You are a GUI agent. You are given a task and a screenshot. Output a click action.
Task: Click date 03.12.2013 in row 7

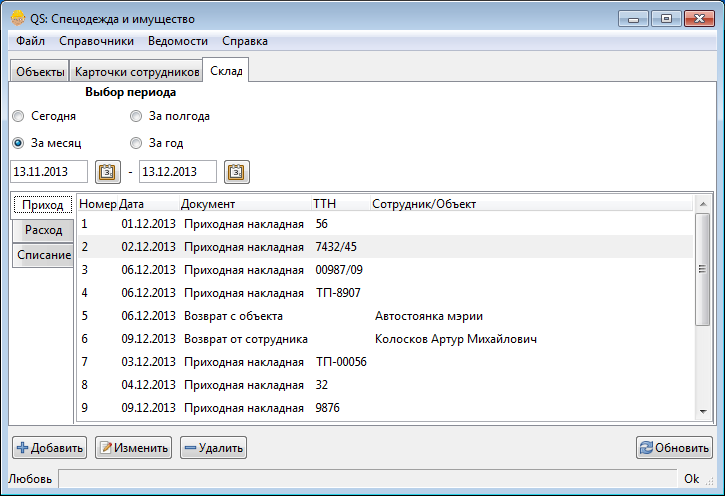(148, 362)
